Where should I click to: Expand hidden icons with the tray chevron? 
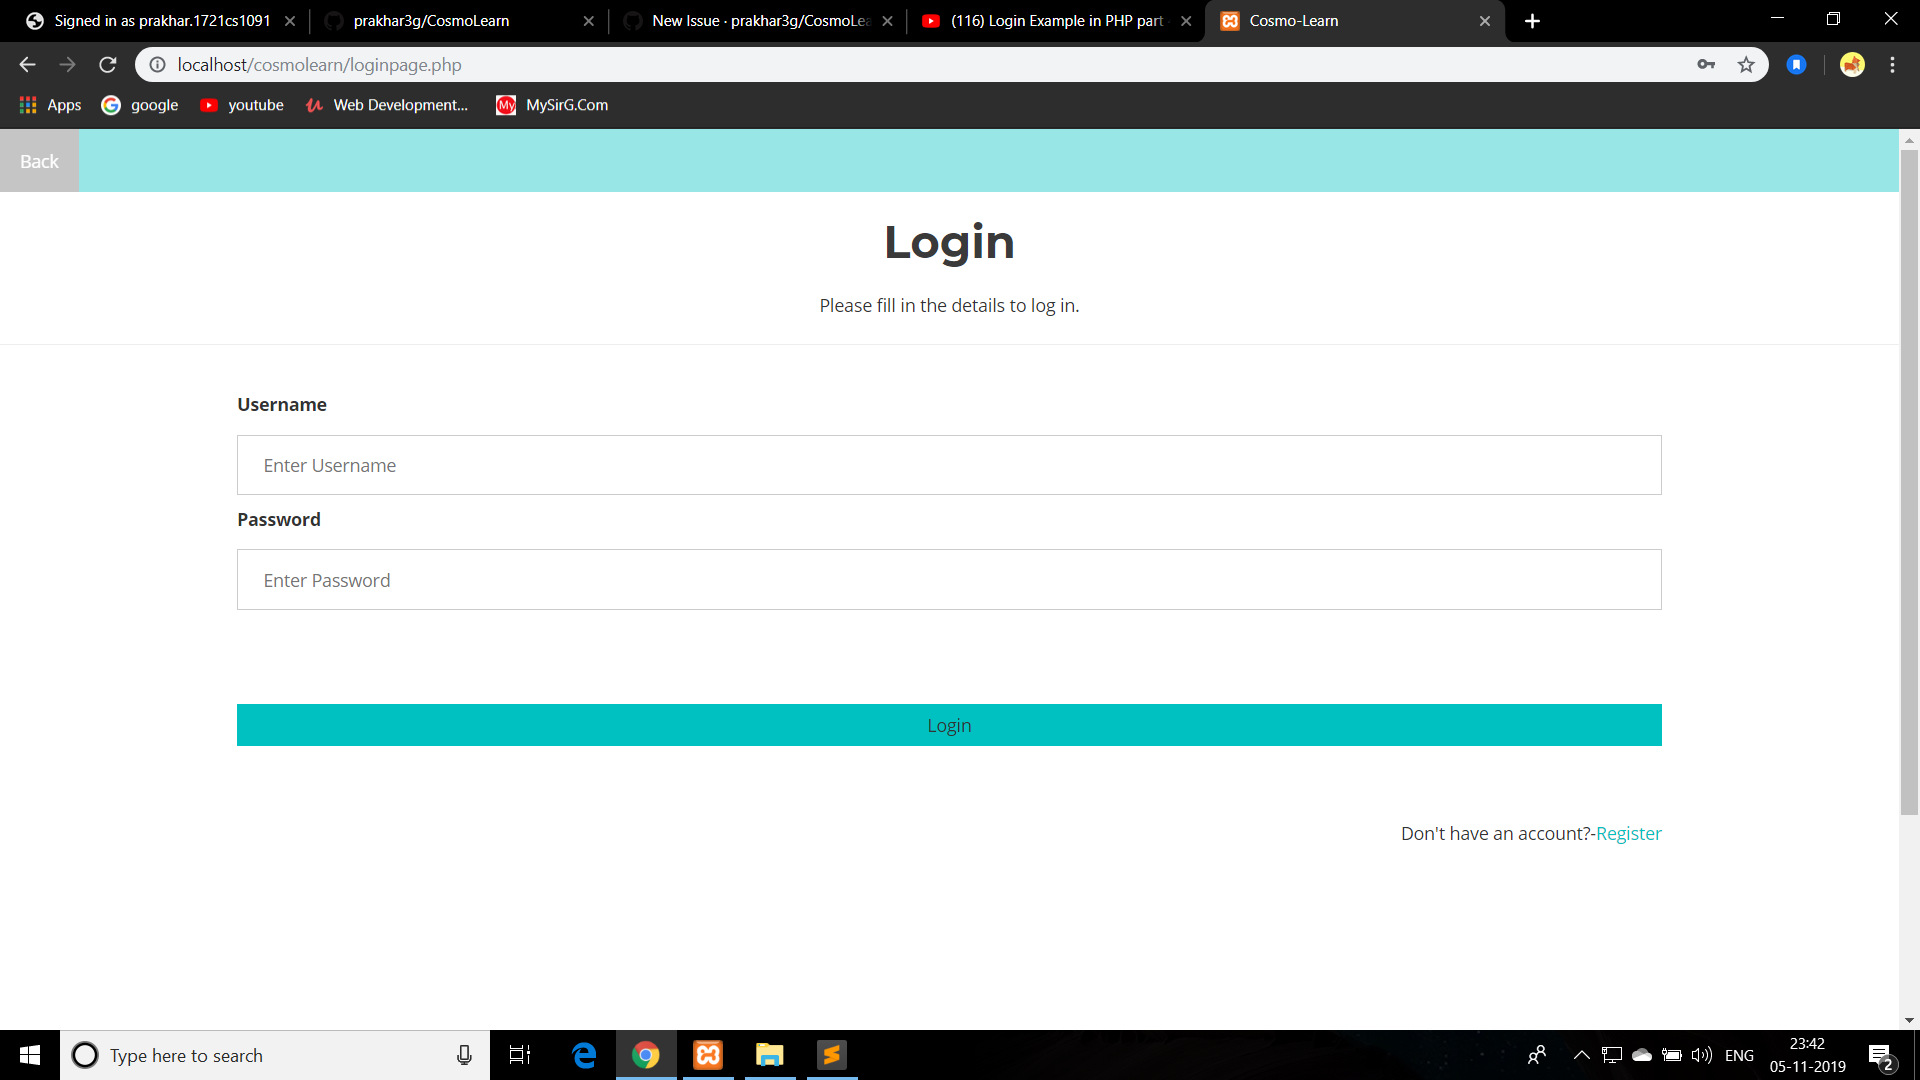(x=1582, y=1055)
